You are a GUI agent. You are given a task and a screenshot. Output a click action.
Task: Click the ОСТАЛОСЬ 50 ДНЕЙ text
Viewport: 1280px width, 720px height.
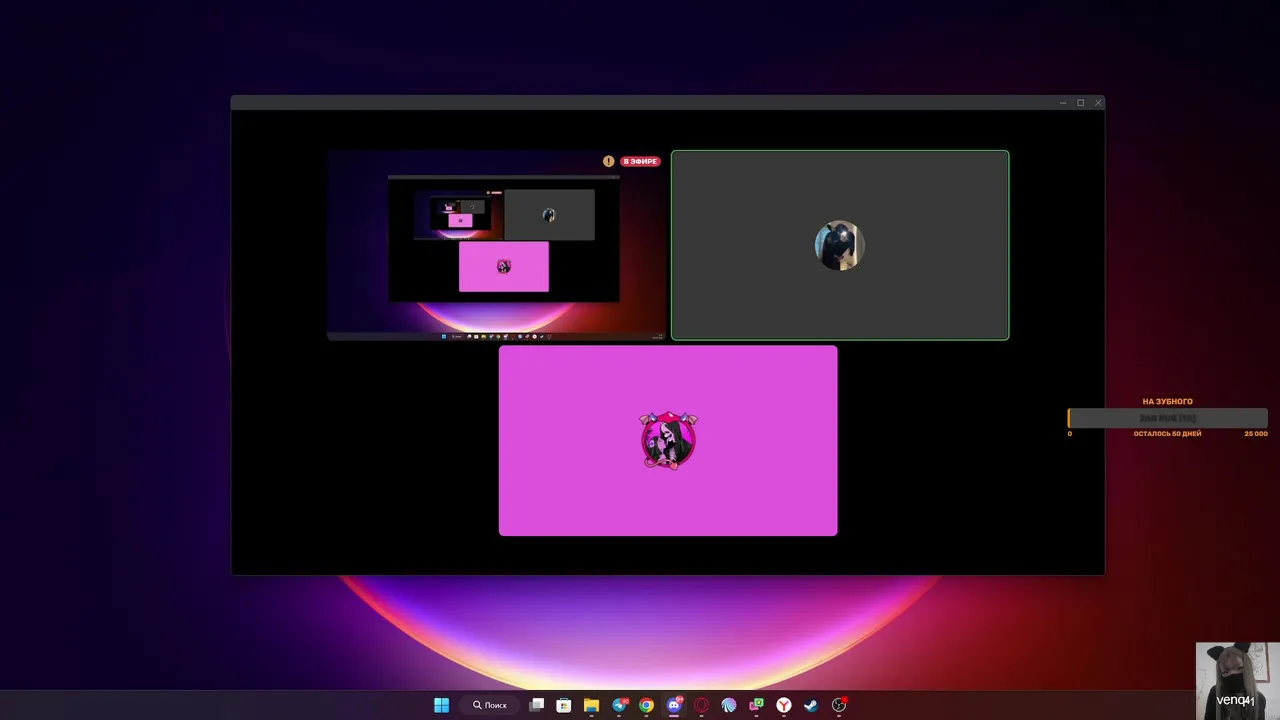1167,434
